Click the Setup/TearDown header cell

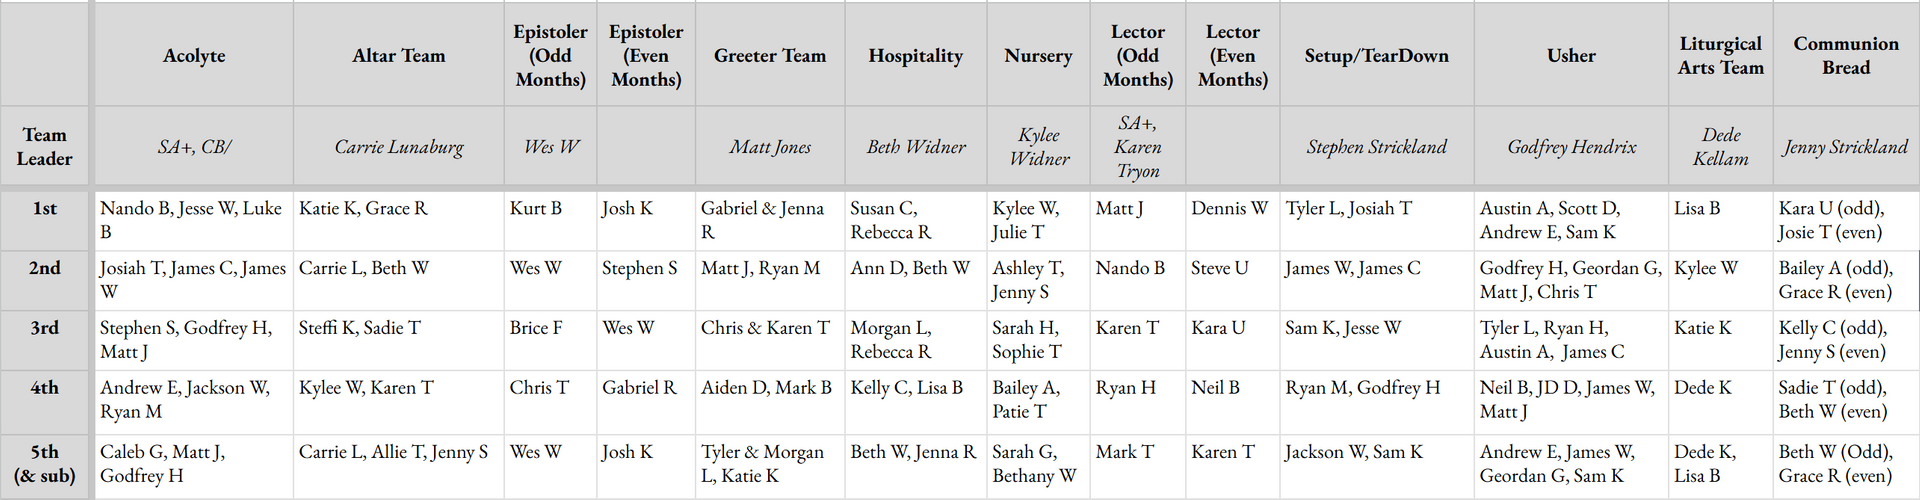pyautogui.click(x=1377, y=55)
